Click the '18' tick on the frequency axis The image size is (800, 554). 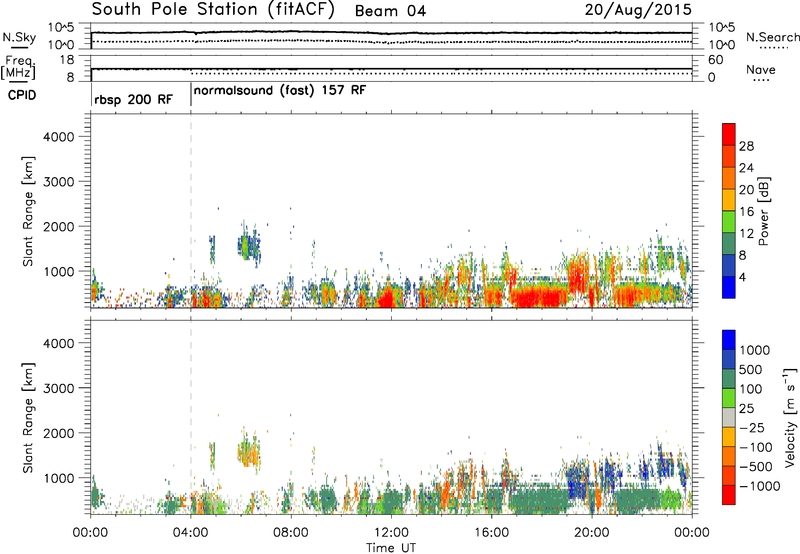(x=68, y=60)
